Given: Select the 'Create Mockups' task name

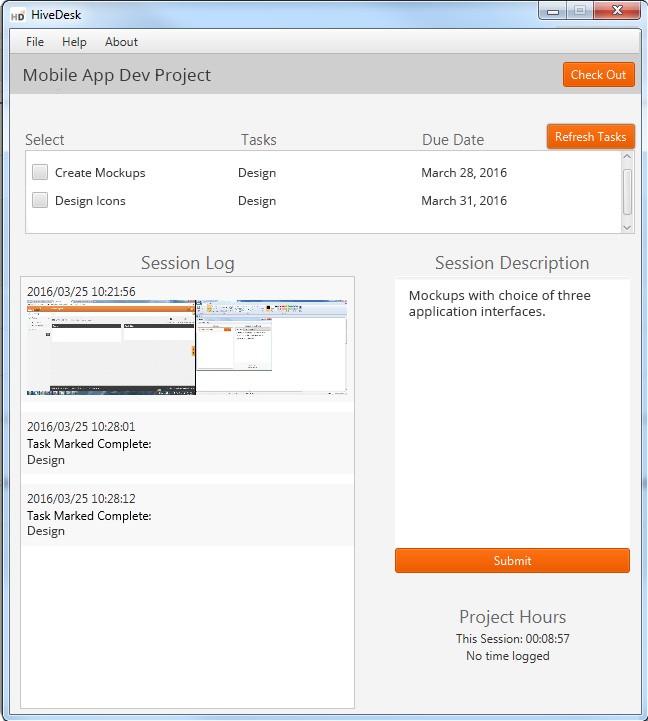Looking at the screenshot, I should pos(100,173).
